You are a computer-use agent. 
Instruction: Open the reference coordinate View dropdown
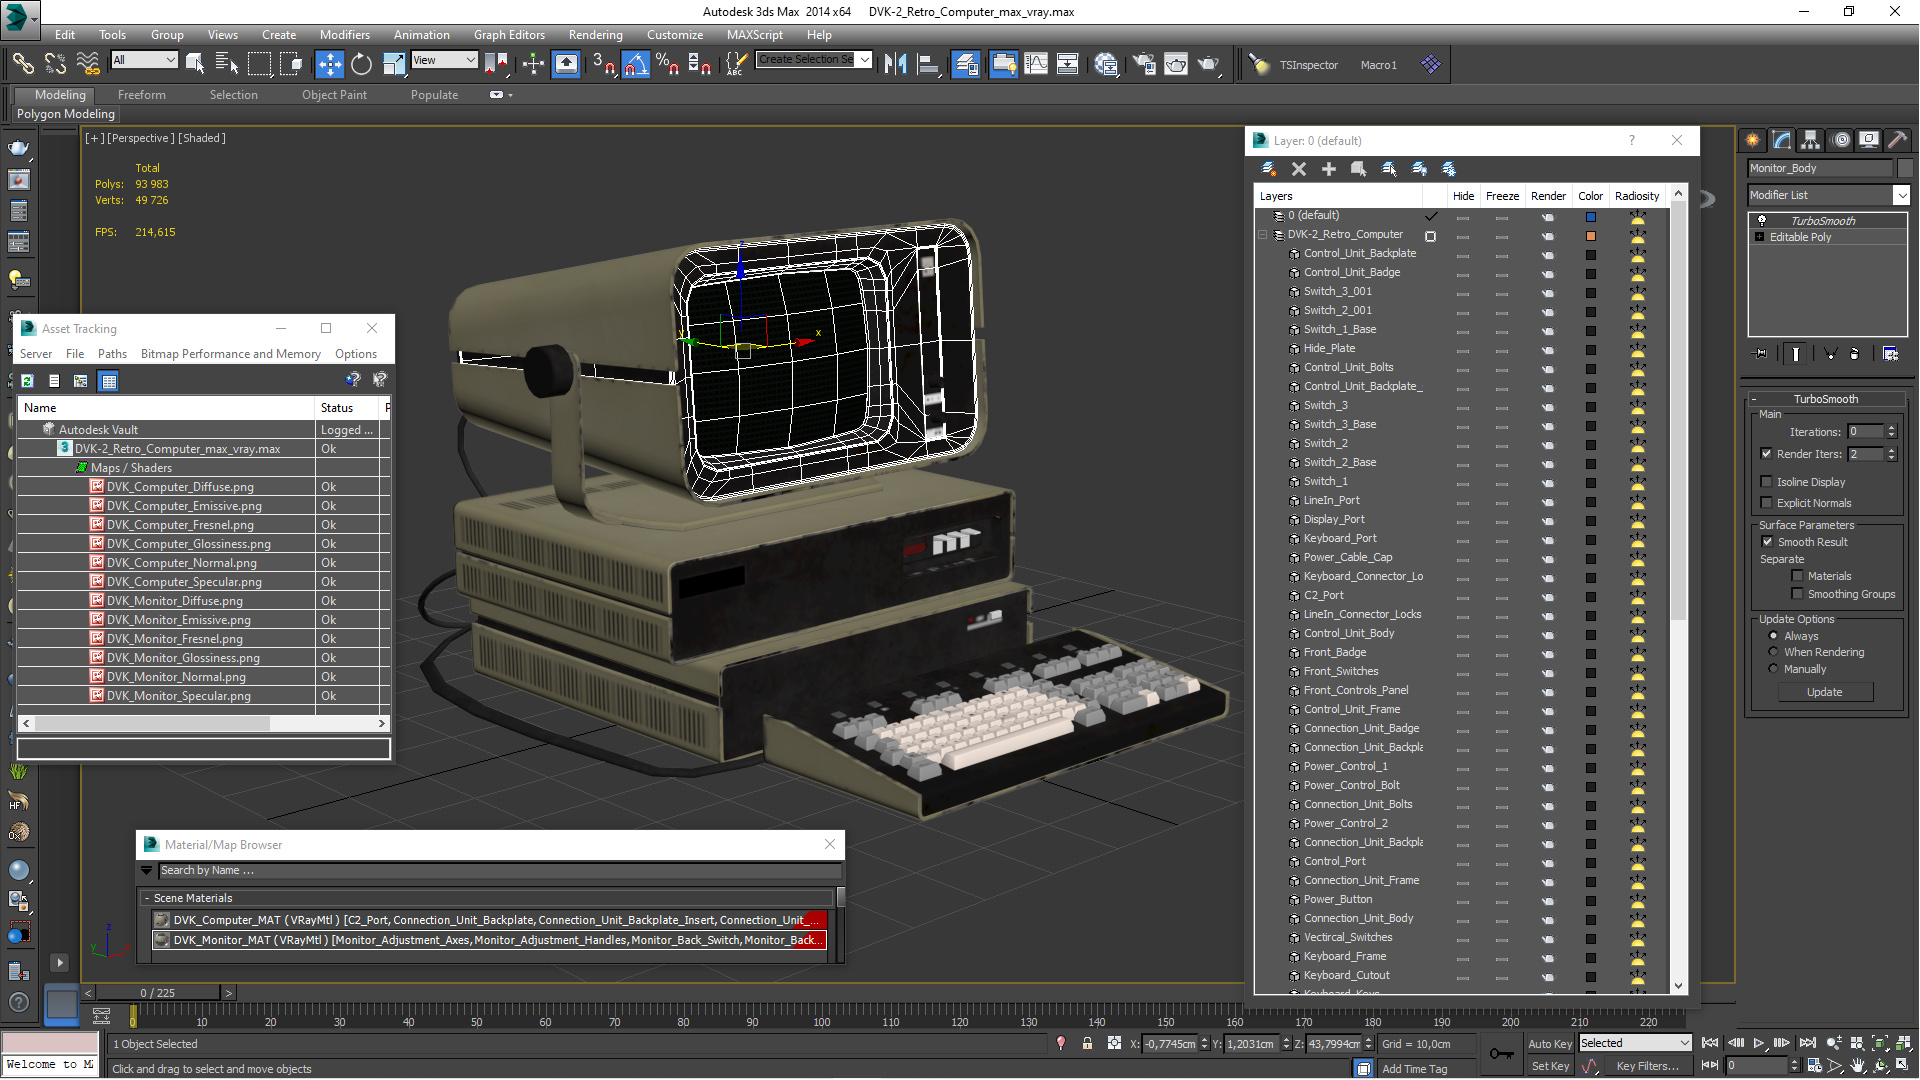point(444,60)
